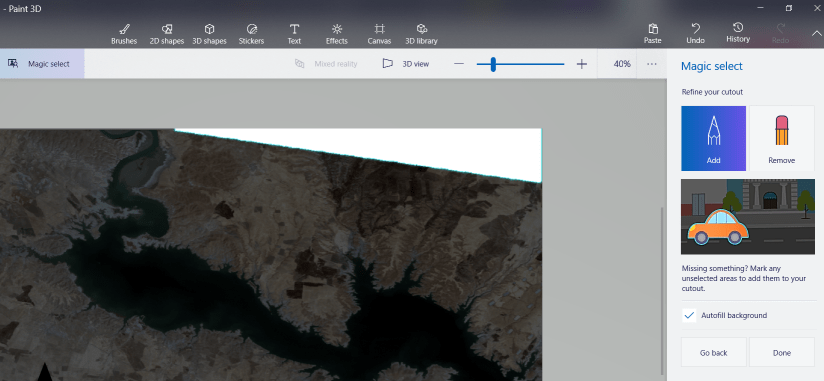Restore the Paint 3D window size
Viewport: 824px width, 381px height.
[788, 8]
